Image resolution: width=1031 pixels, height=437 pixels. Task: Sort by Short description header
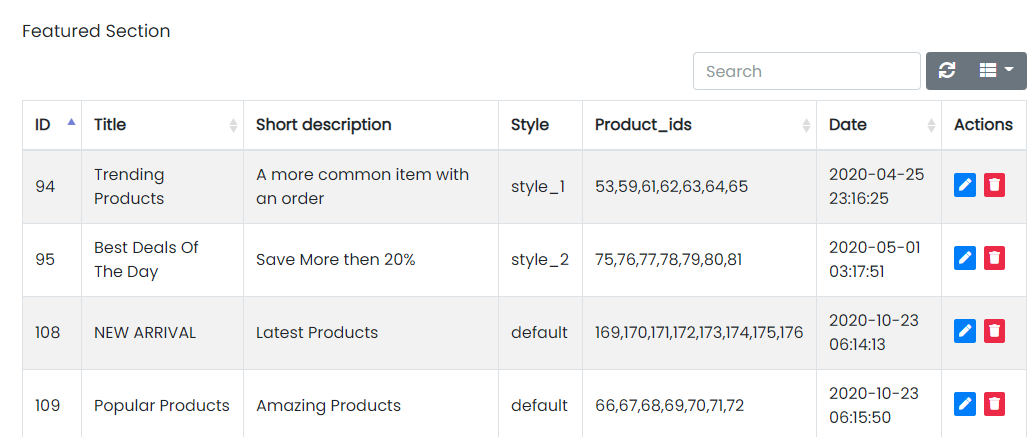[370, 125]
